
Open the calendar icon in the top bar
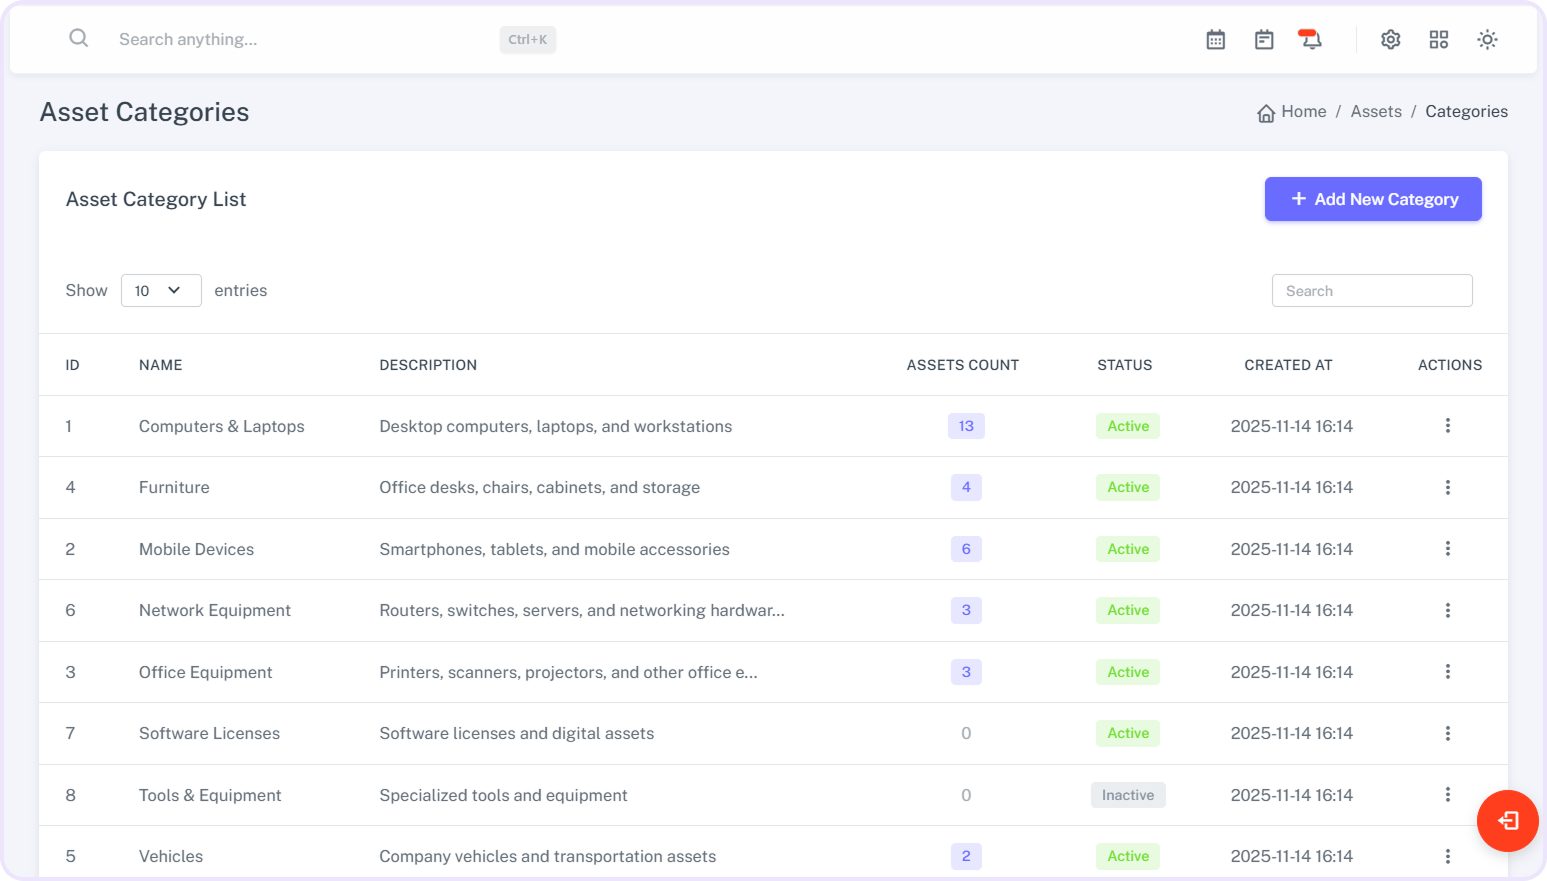coord(1215,40)
